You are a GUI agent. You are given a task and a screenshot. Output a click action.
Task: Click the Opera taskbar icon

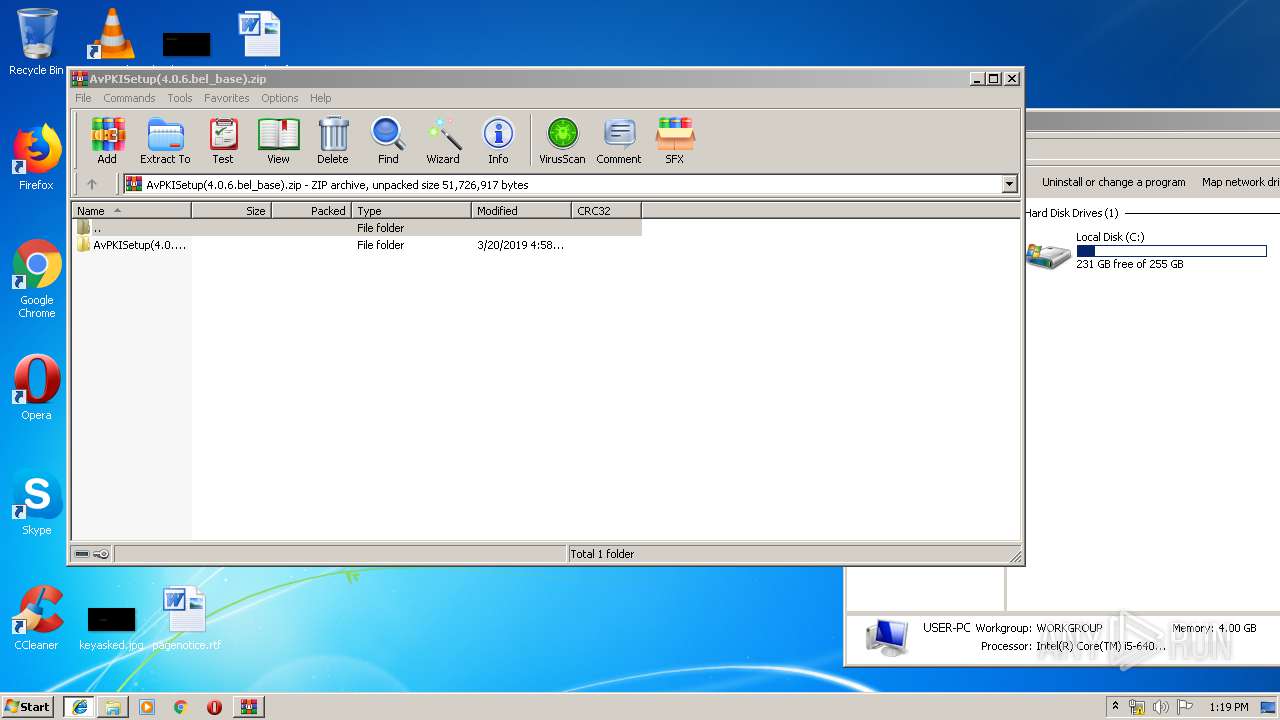click(215, 706)
